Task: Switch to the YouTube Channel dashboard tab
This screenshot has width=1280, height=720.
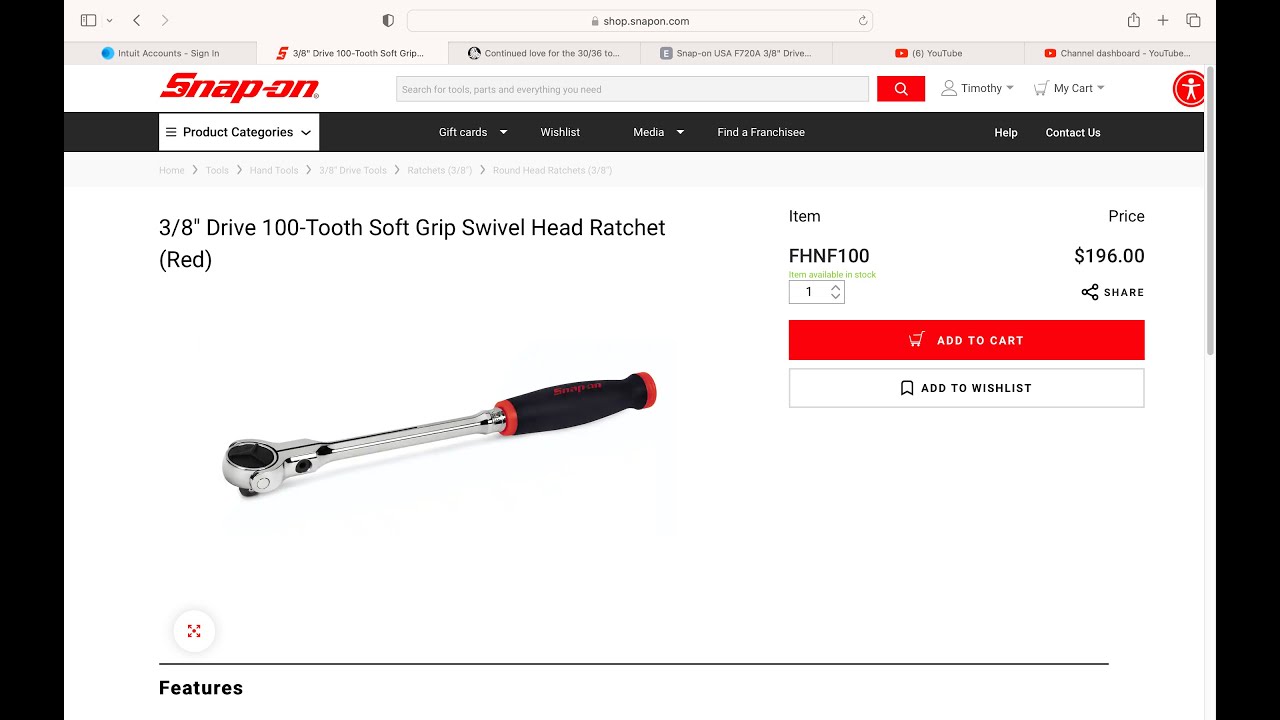Action: (1118, 53)
